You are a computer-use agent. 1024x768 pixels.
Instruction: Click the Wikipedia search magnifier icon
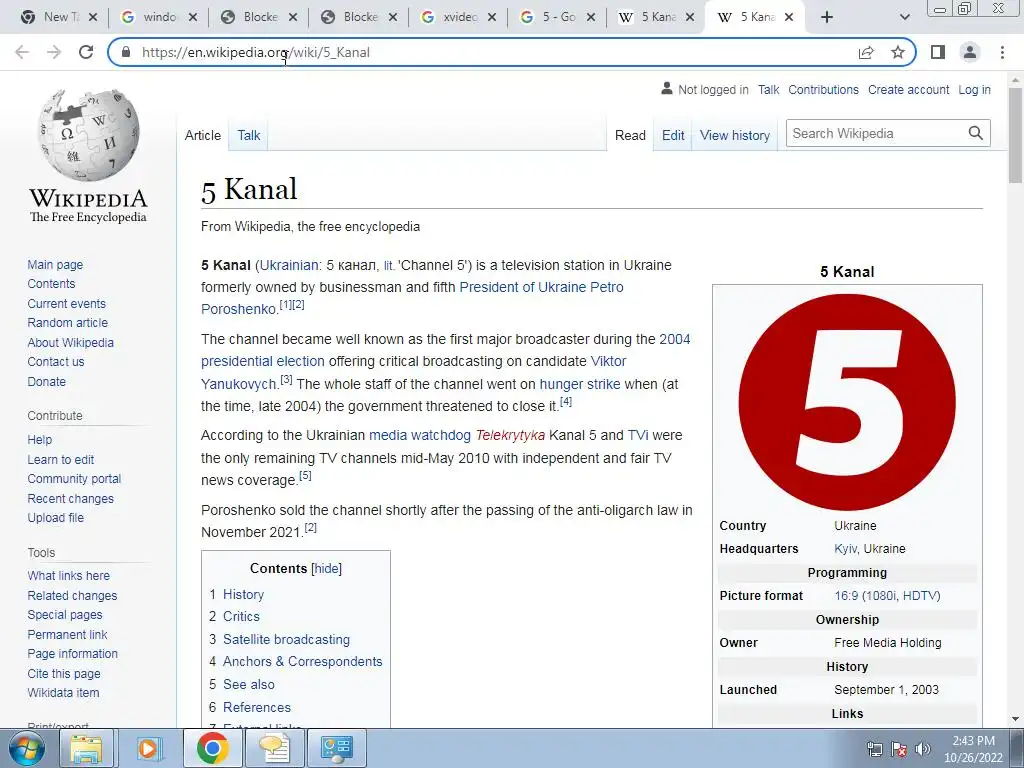(x=976, y=133)
